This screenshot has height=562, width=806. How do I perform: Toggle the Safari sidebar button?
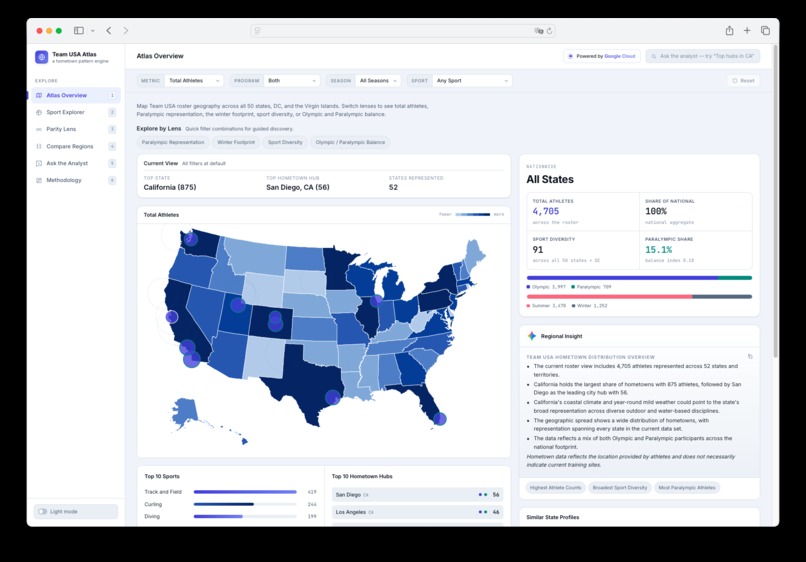(x=79, y=31)
